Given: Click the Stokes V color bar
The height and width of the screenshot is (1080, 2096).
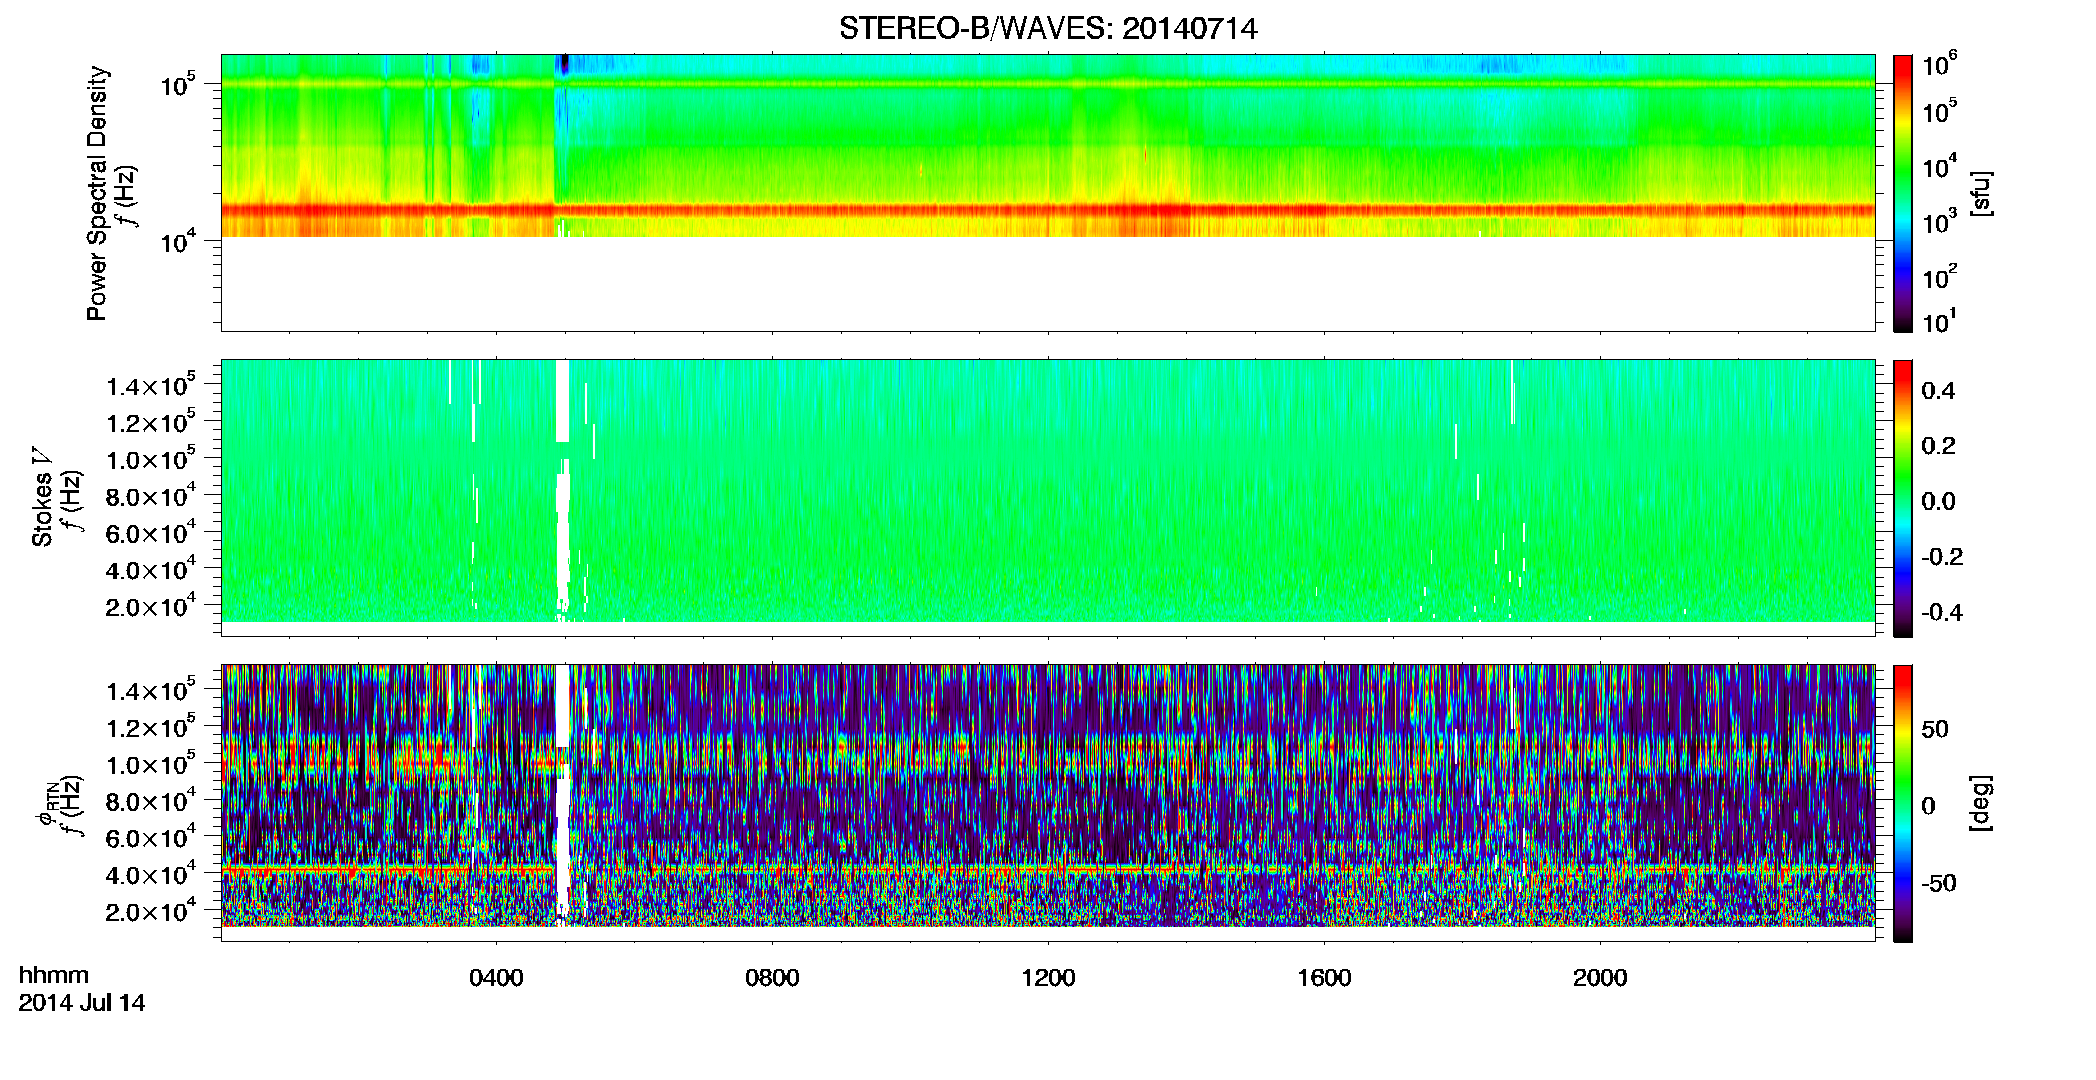Looking at the screenshot, I should (x=1902, y=498).
